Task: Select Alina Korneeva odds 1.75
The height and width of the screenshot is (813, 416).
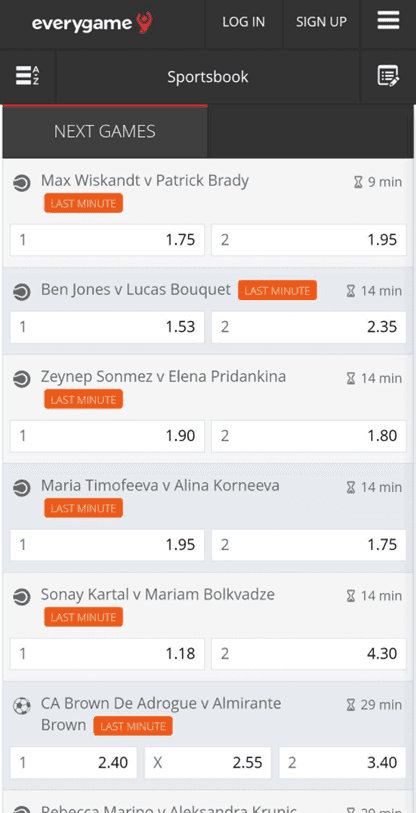Action: [309, 544]
